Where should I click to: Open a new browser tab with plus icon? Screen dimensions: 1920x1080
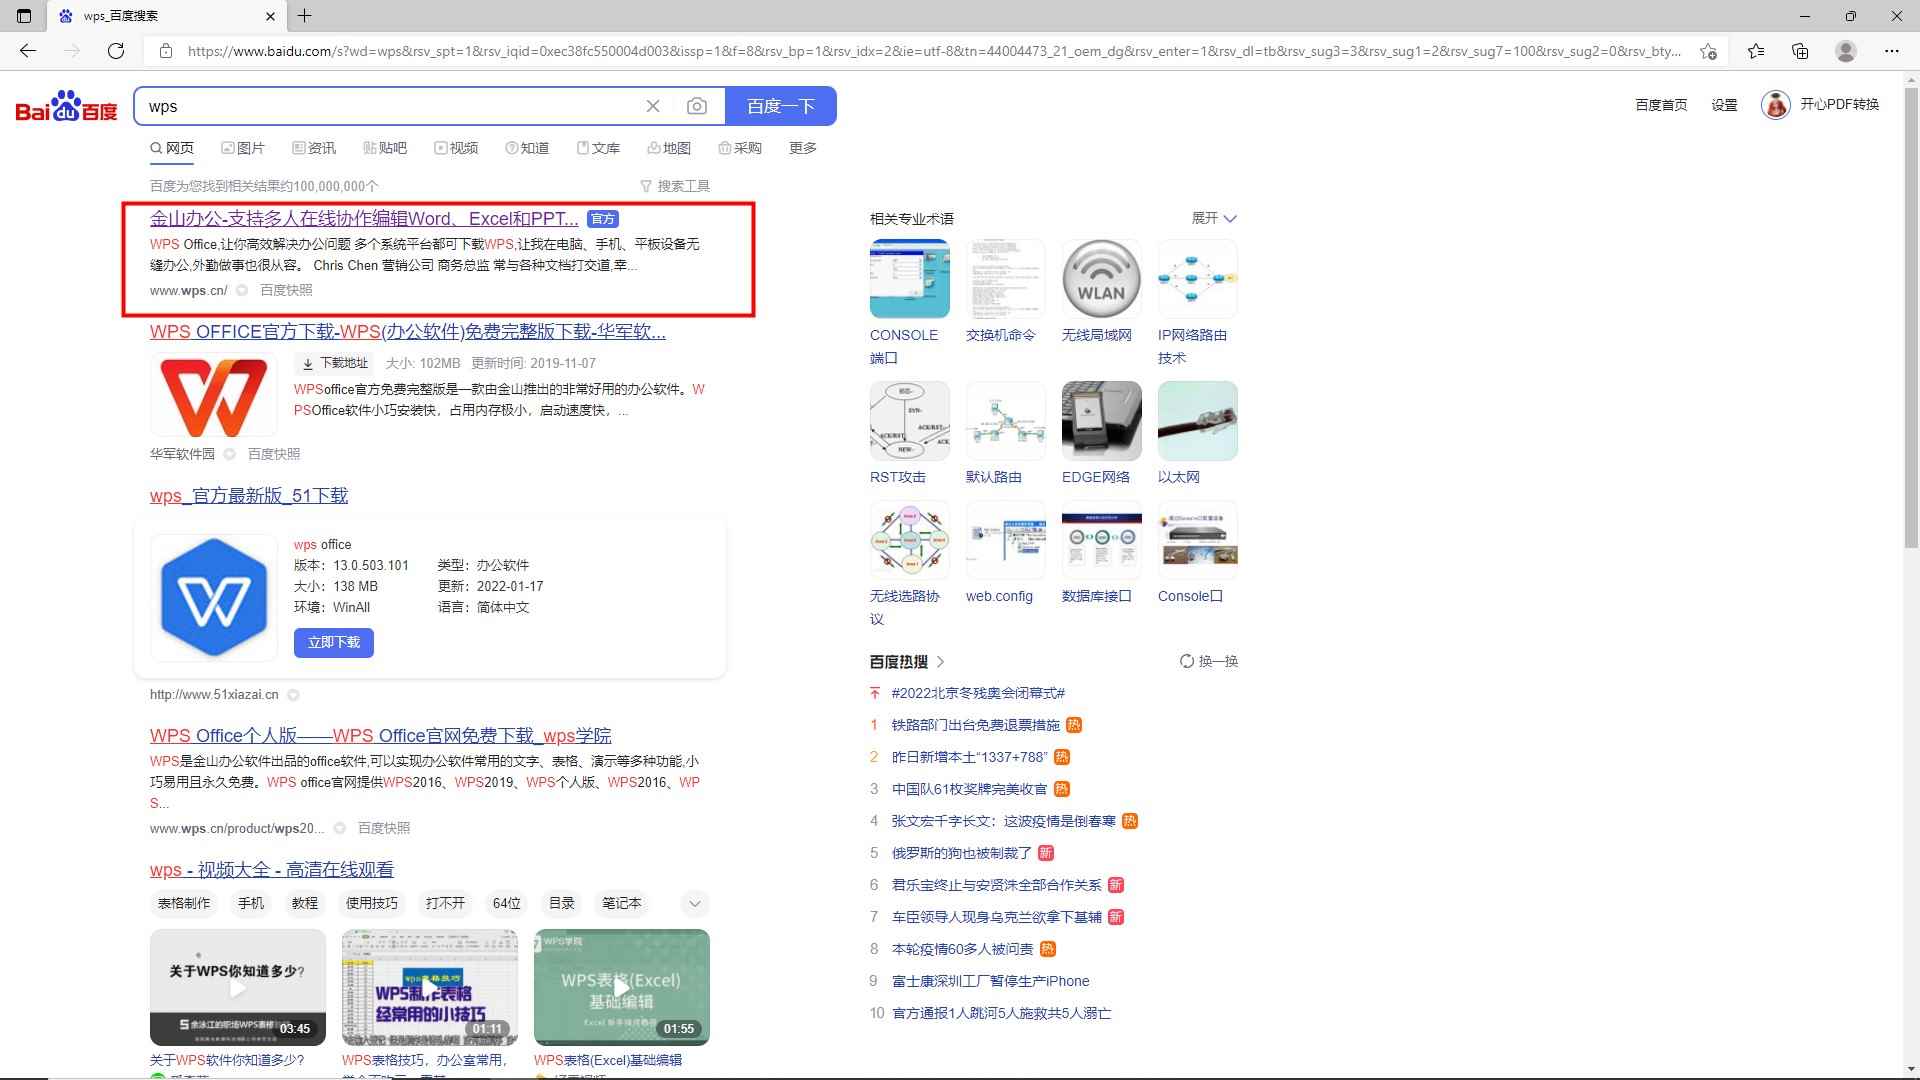click(x=305, y=16)
